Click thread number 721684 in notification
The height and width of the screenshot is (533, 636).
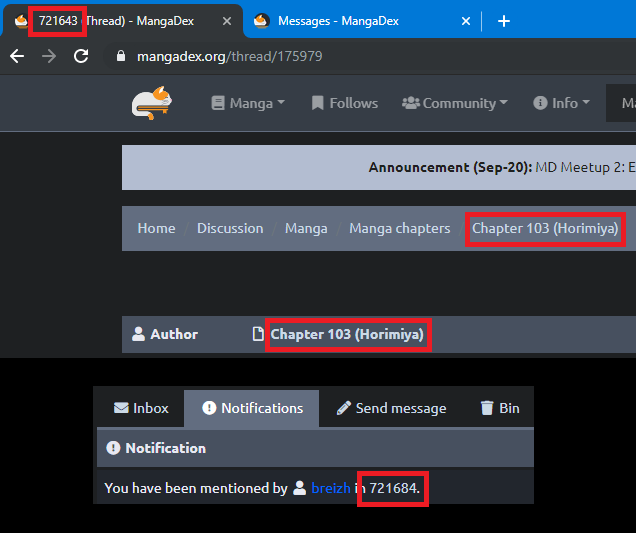click(393, 488)
